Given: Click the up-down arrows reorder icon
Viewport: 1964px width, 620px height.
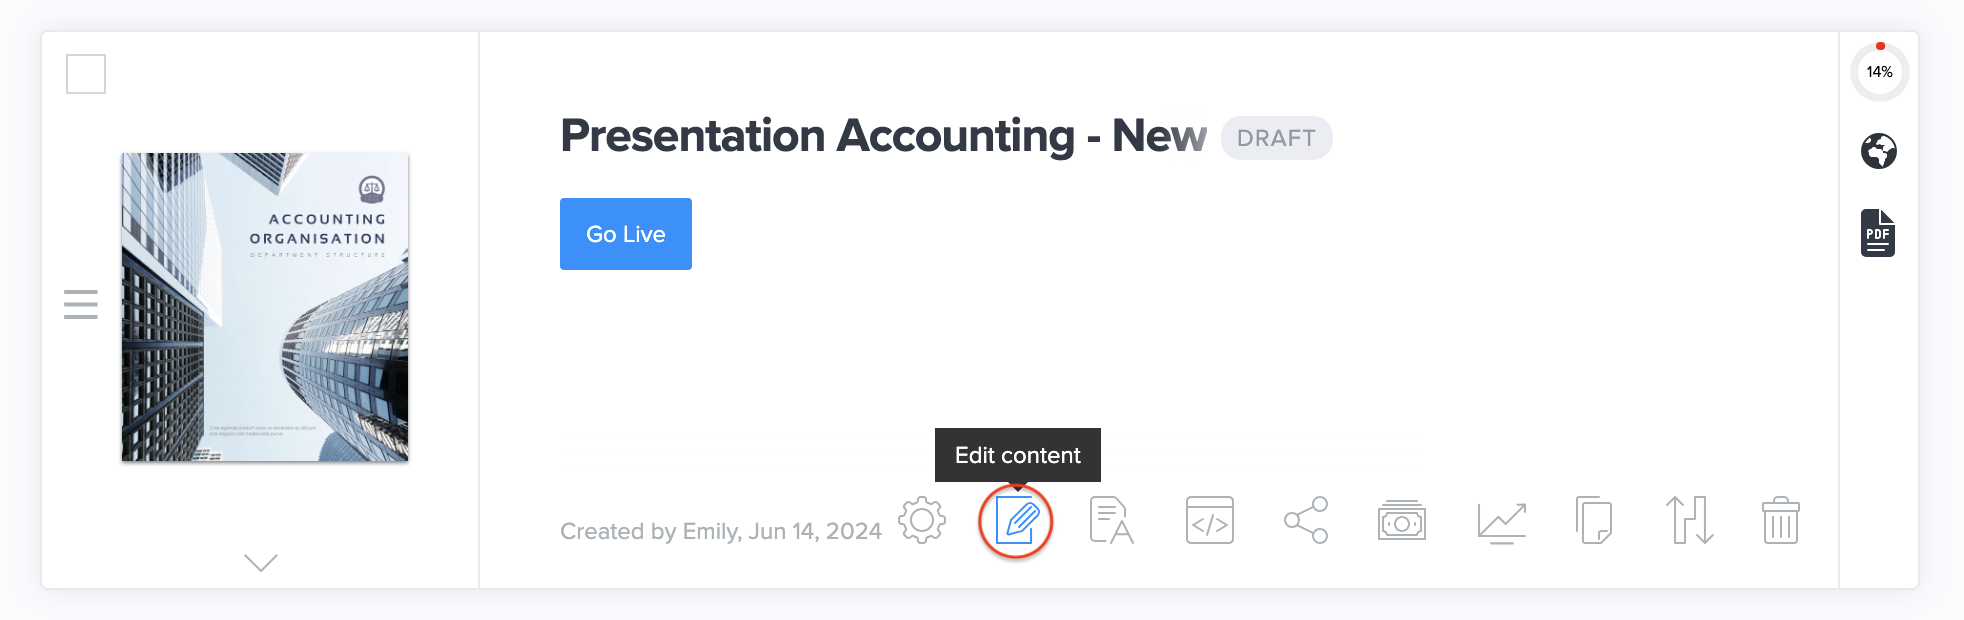Looking at the screenshot, I should pyautogui.click(x=1689, y=521).
